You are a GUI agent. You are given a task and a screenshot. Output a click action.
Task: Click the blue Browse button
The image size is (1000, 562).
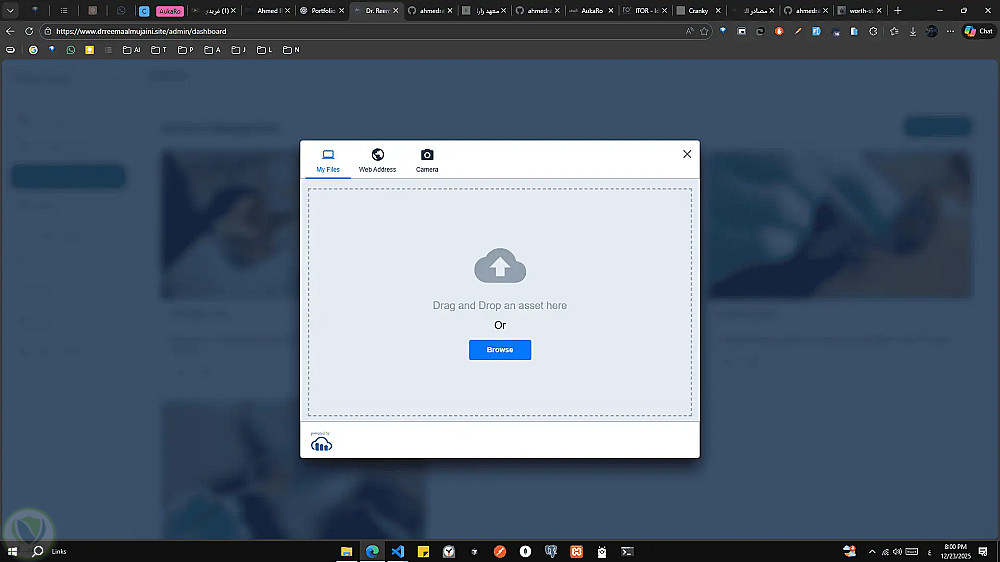[x=500, y=350]
